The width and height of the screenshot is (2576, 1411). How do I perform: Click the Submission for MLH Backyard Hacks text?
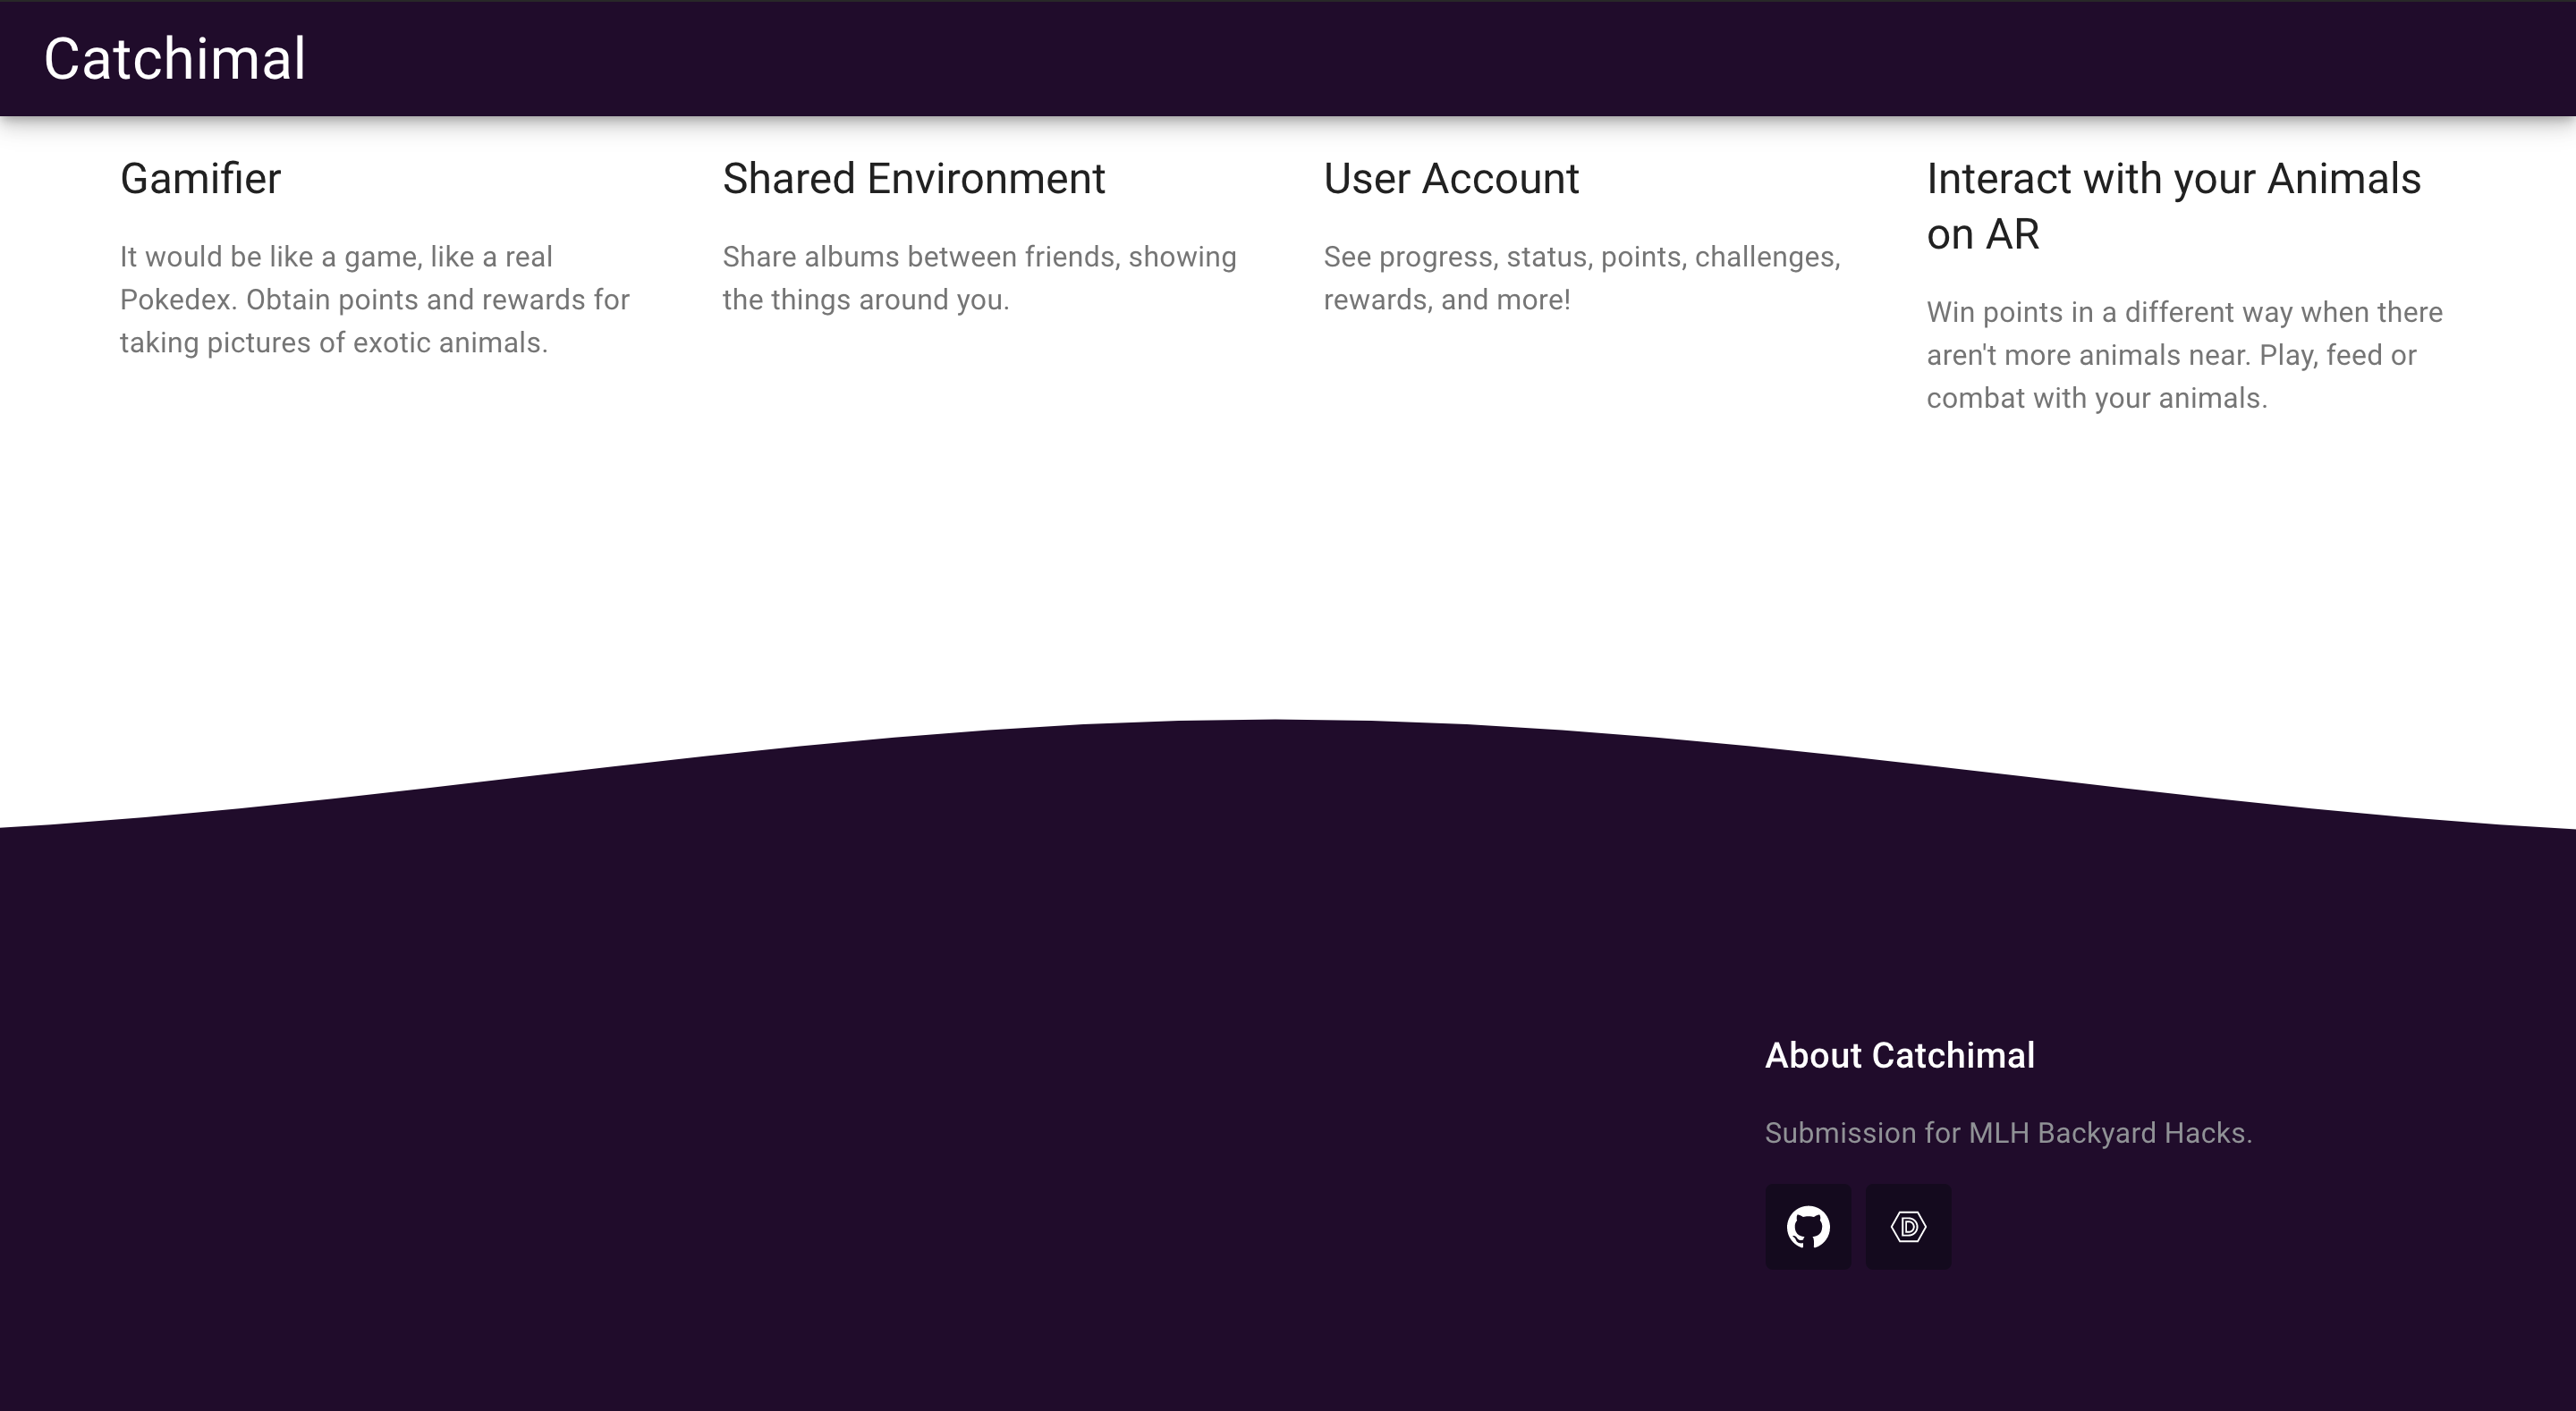coord(2007,1133)
